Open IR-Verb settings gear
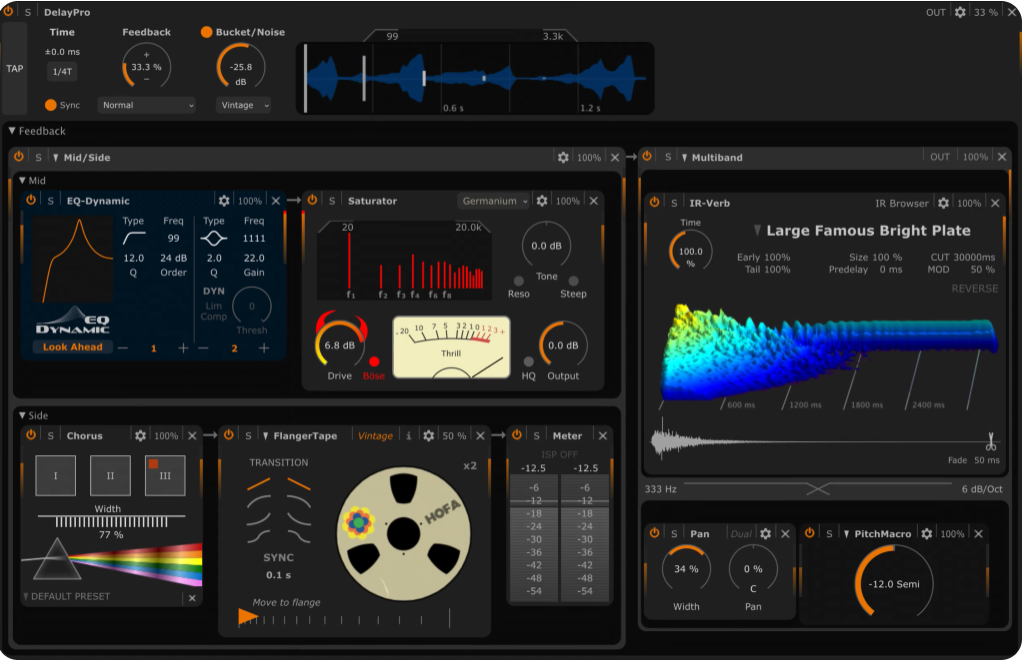The image size is (1022, 662). point(943,203)
